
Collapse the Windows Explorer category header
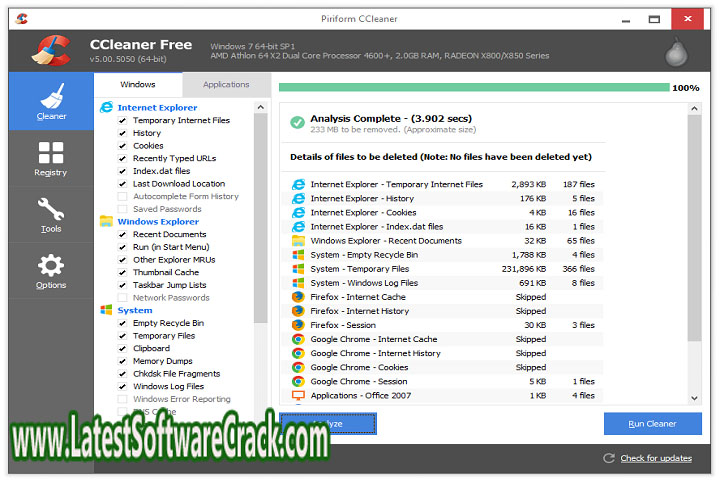(x=158, y=221)
